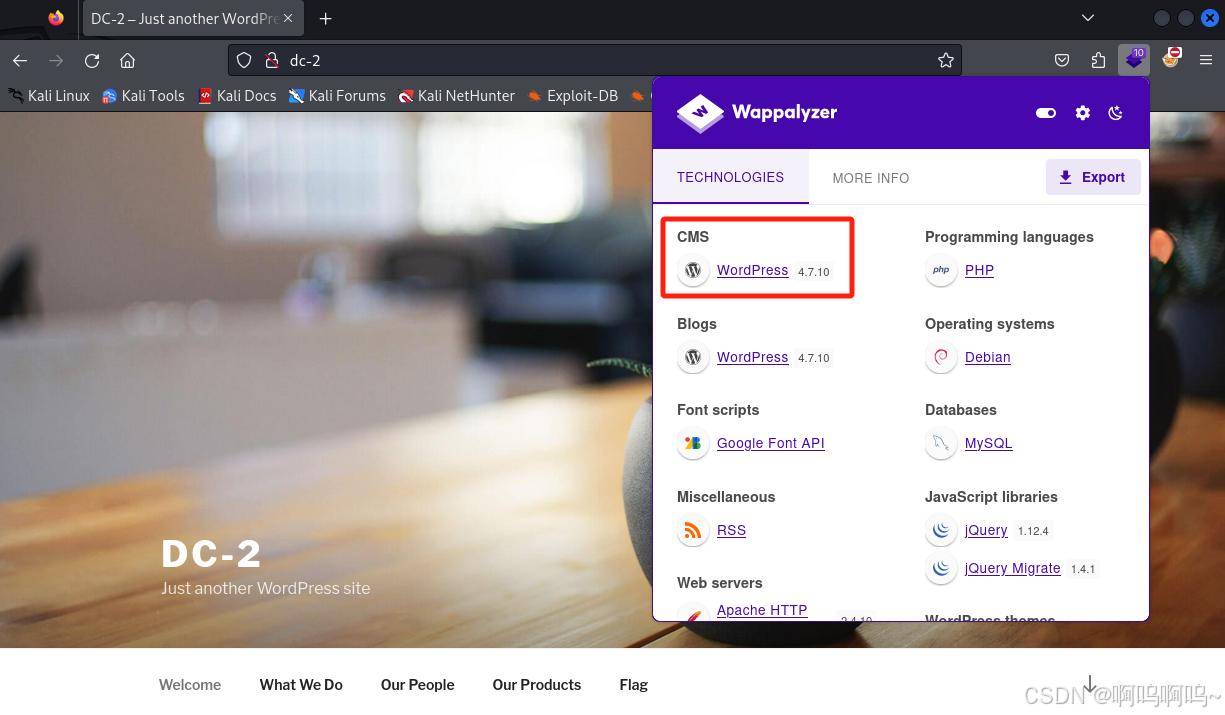Toggle the Wappalyzer enable switch
The height and width of the screenshot is (715, 1225).
[x=1046, y=113]
